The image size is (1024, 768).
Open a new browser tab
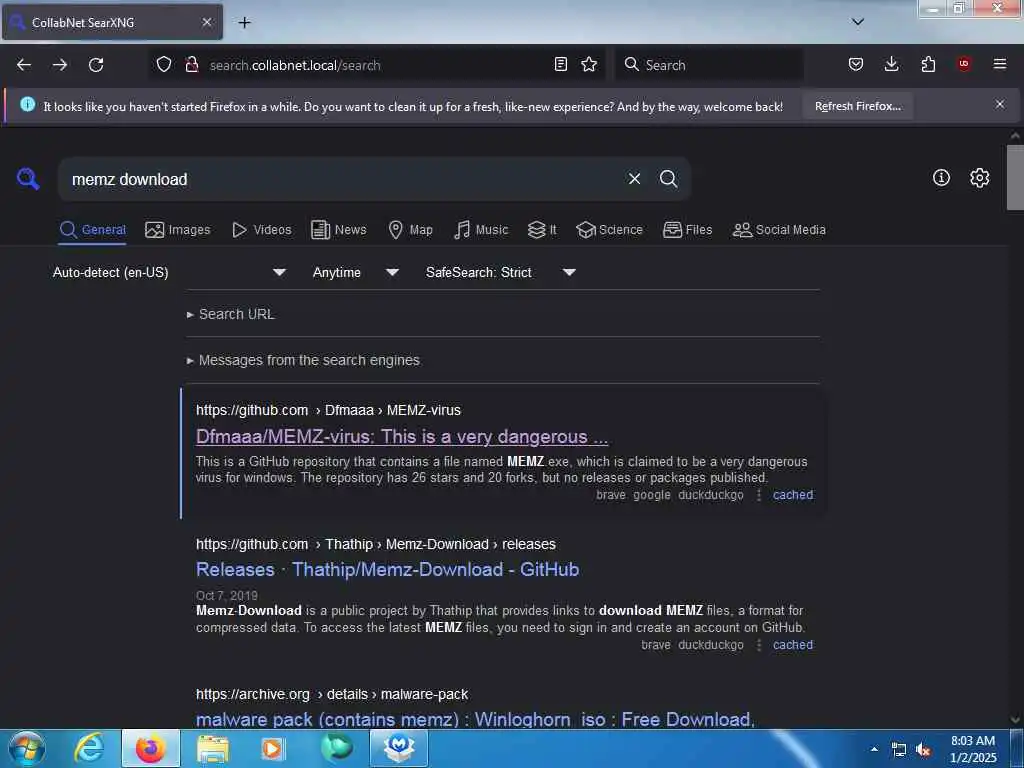tap(244, 23)
